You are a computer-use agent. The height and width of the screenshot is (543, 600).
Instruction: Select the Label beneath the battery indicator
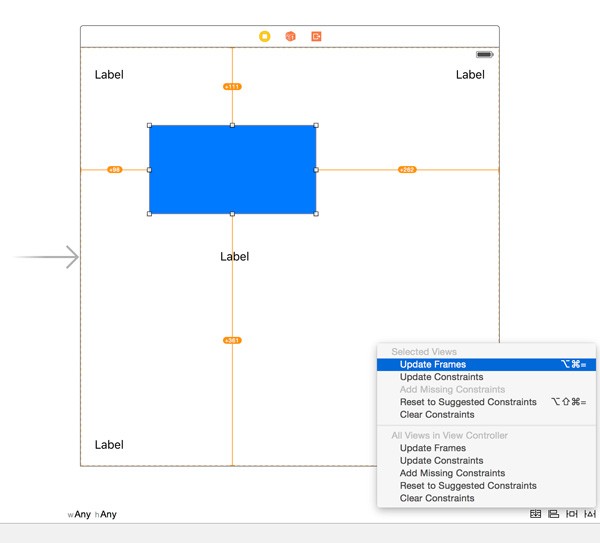pyautogui.click(x=470, y=75)
